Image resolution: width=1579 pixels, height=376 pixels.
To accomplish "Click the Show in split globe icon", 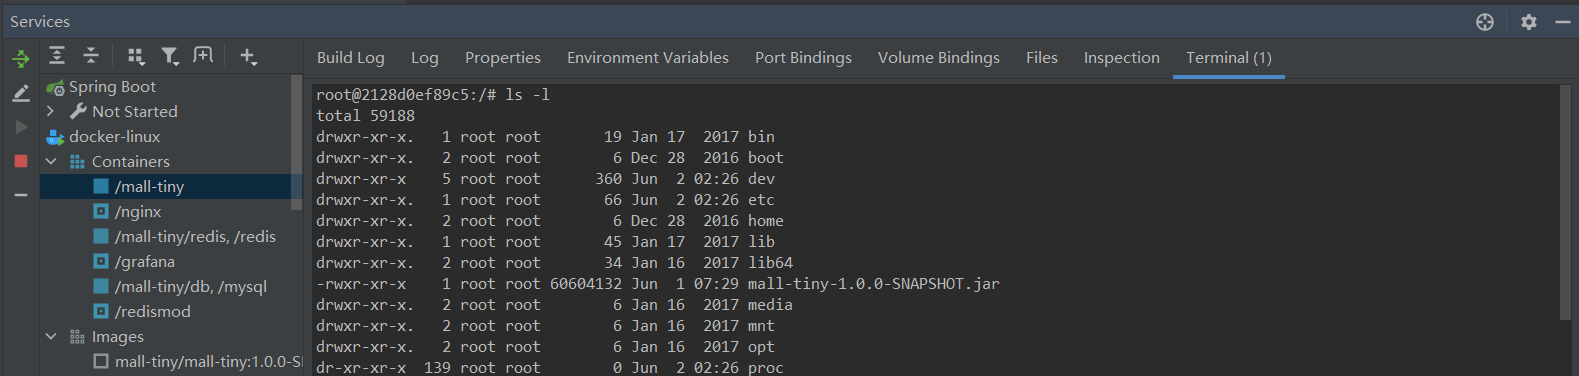I will 1485,21.
